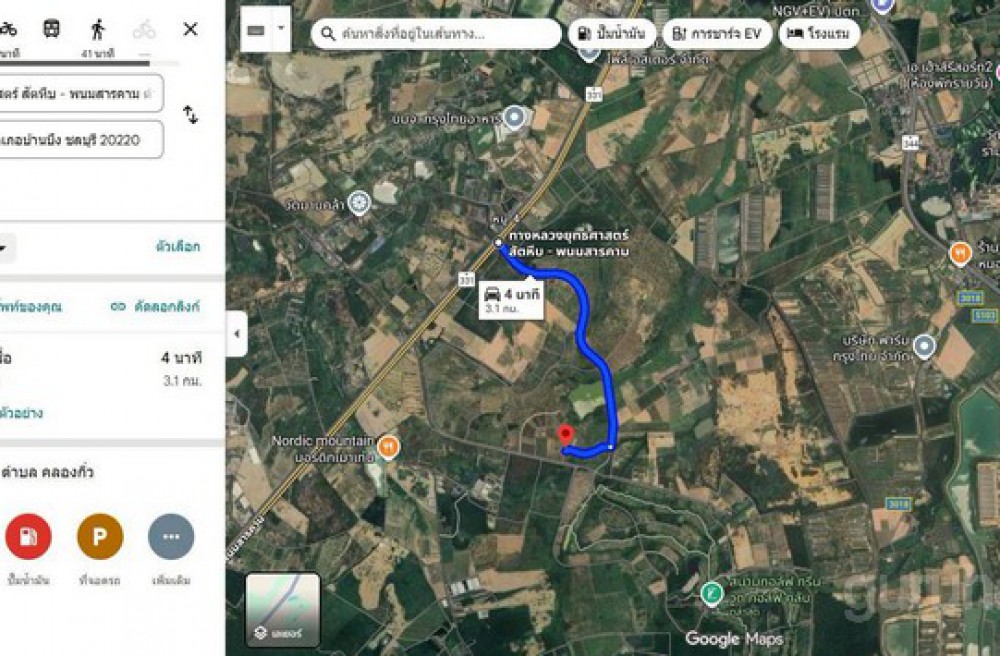Open the Nordic mountain restaurant marker
The image size is (1000, 656).
coord(388,447)
